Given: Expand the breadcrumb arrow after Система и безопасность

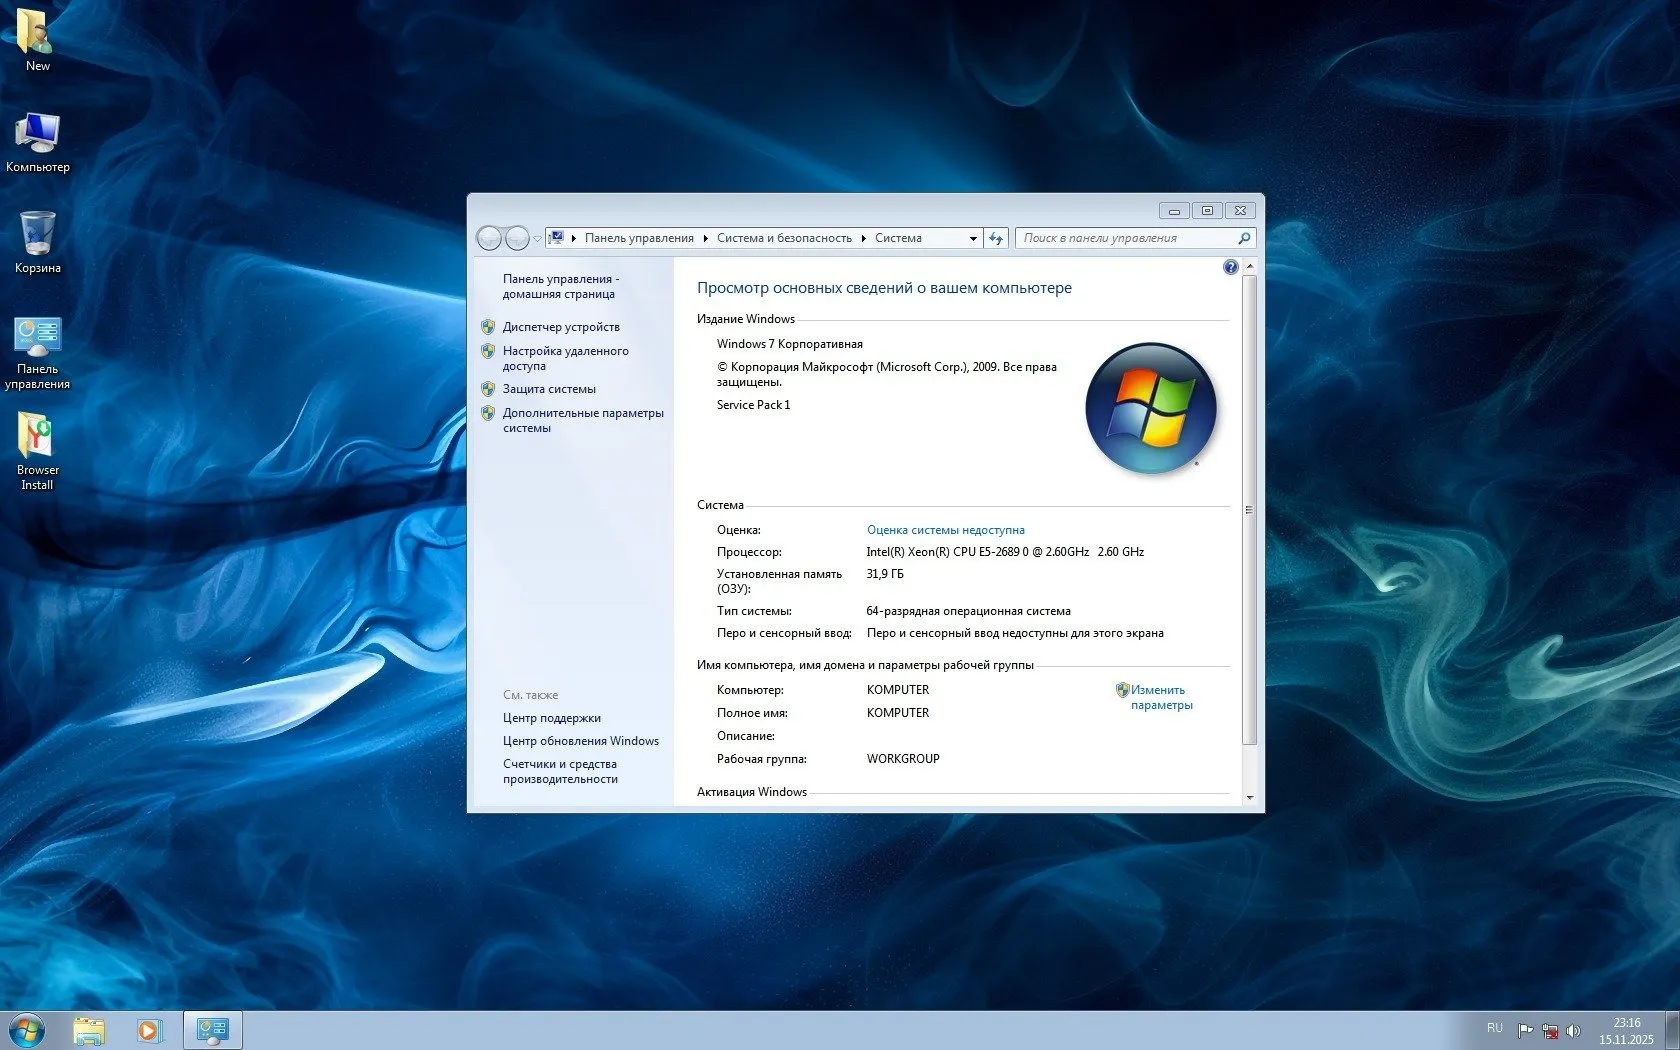Looking at the screenshot, I should [x=863, y=238].
